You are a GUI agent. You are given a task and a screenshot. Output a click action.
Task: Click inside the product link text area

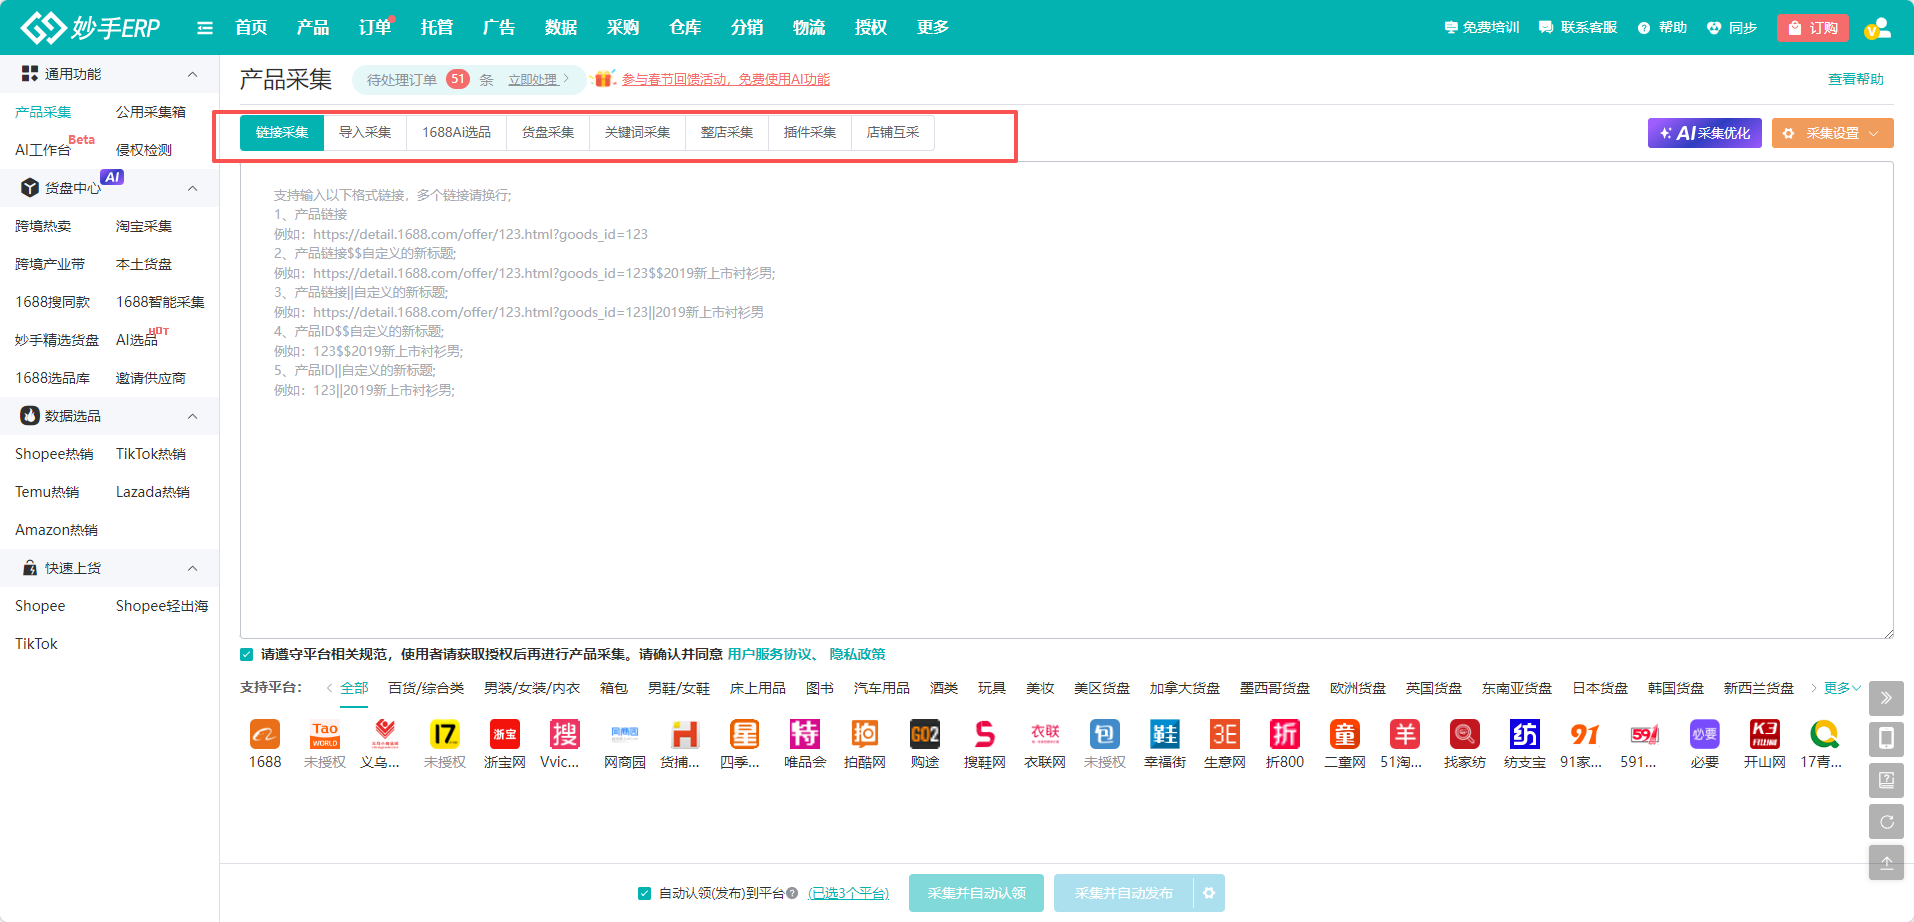[1066, 500]
